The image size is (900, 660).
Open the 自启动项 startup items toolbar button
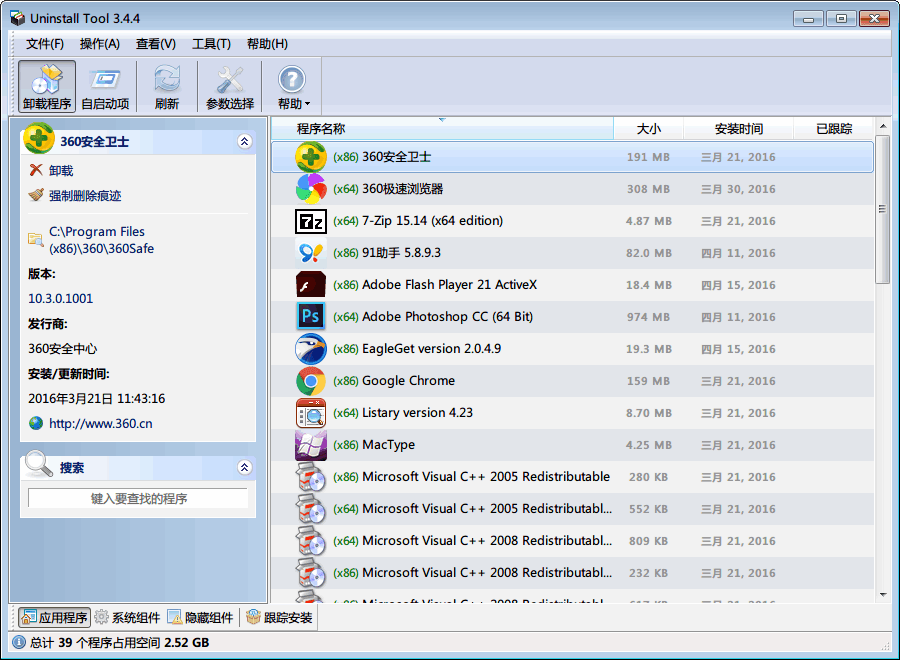(x=106, y=87)
